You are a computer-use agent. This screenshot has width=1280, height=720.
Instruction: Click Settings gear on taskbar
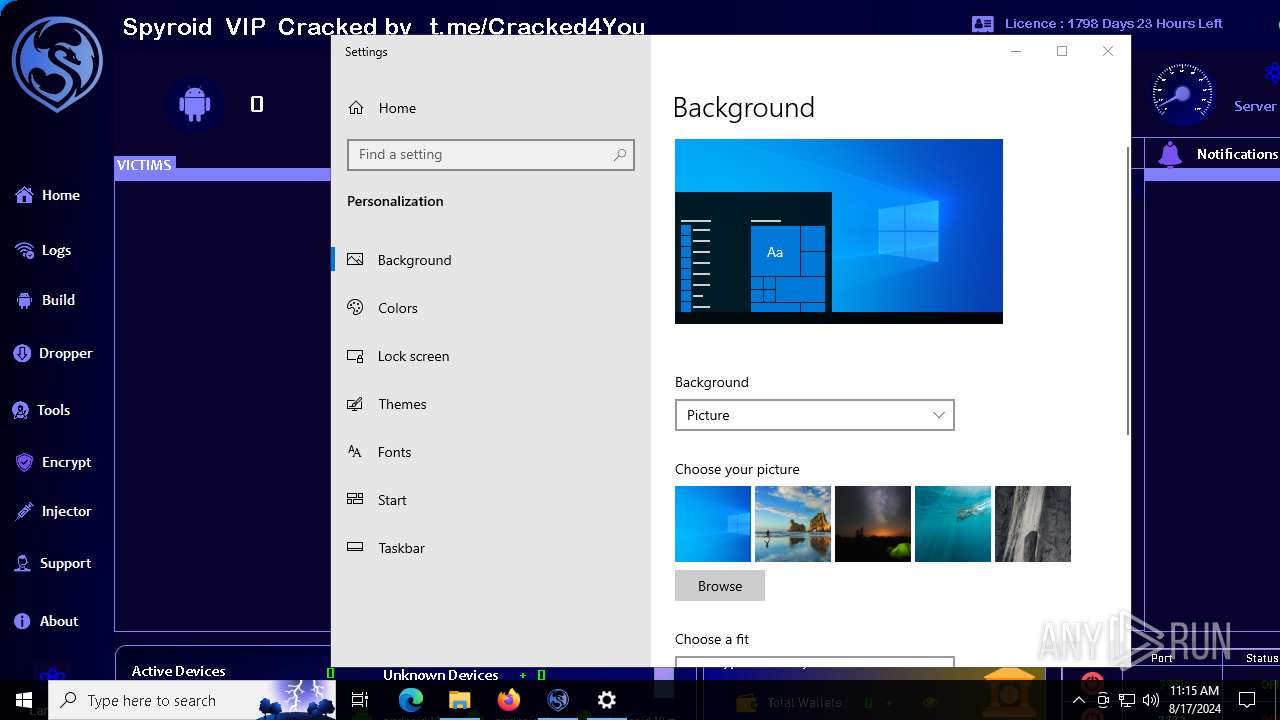(x=607, y=700)
